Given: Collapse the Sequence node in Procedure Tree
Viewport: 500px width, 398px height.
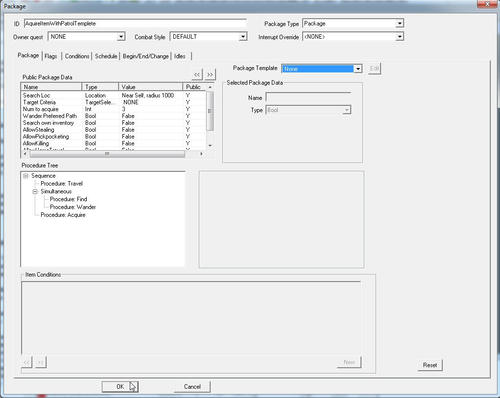Looking at the screenshot, I should [26, 176].
